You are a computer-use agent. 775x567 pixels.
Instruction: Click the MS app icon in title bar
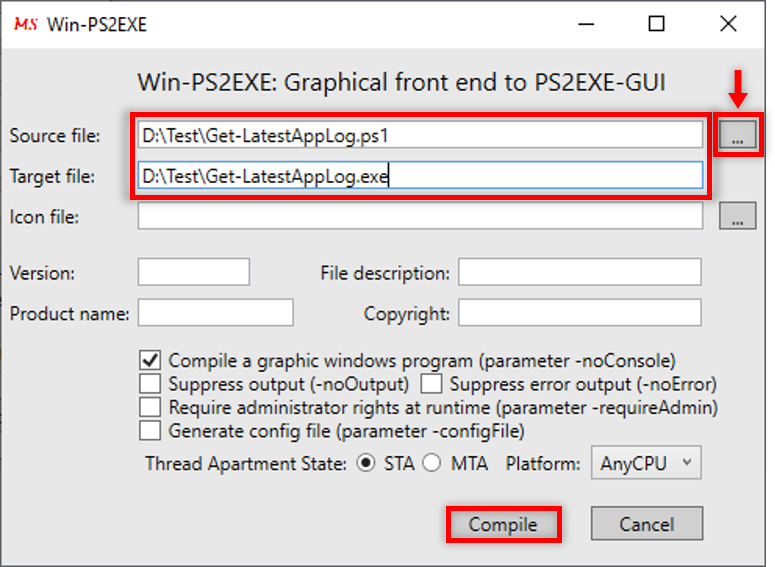coord(26,24)
